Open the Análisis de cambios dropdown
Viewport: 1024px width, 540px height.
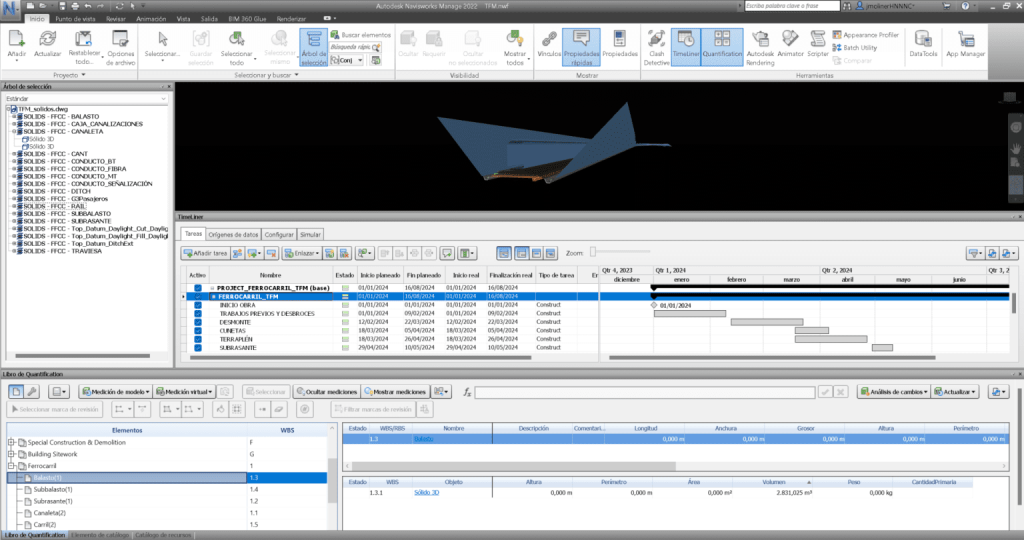click(x=890, y=391)
